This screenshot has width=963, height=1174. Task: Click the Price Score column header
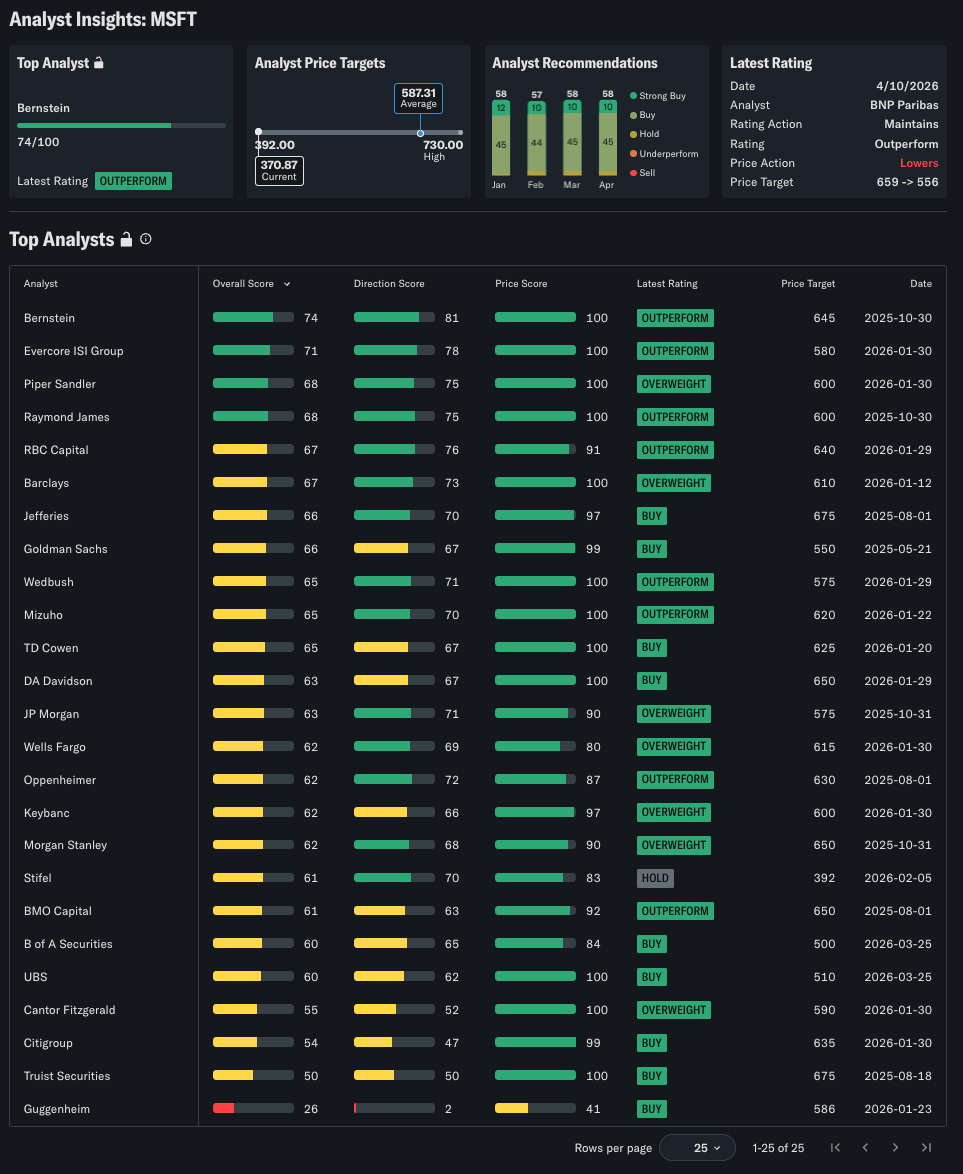tap(521, 284)
